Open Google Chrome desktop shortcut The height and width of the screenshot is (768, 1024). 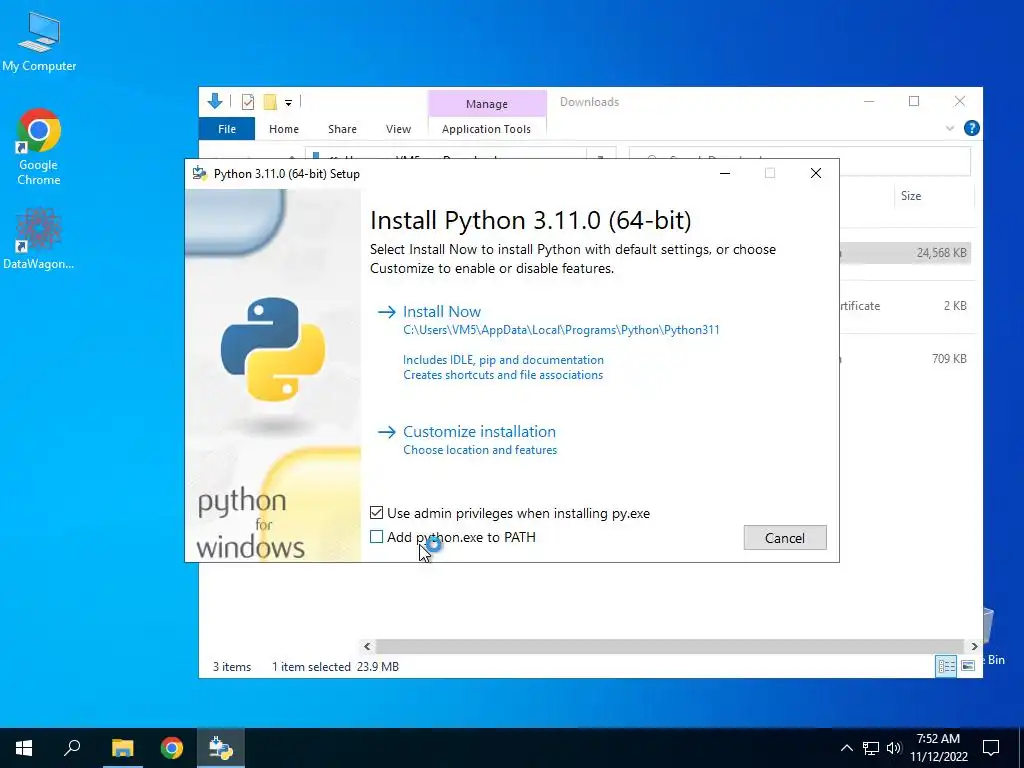[39, 147]
